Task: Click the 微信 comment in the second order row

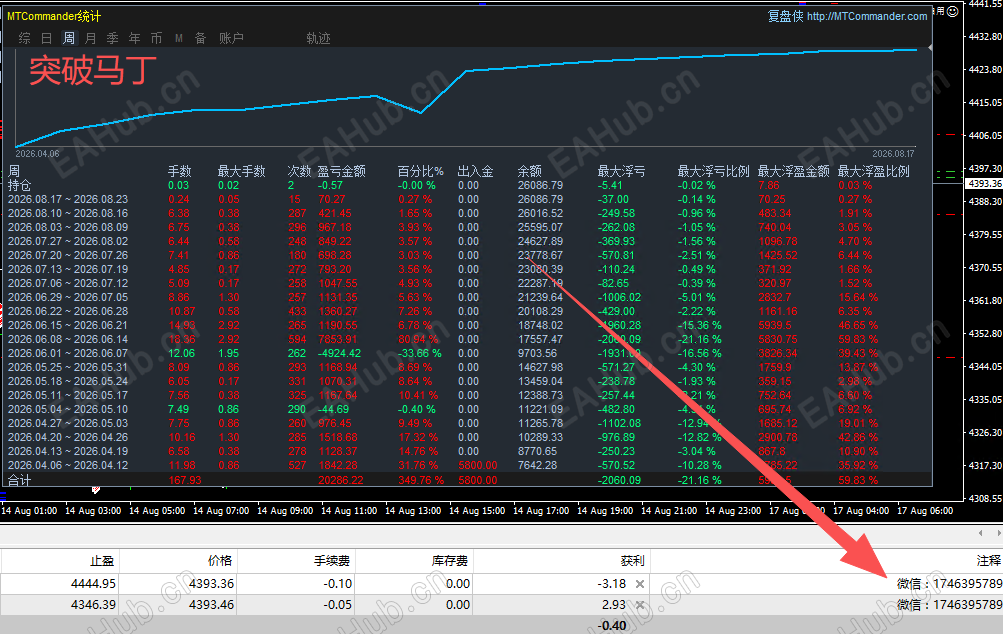Action: pyautogui.click(x=949, y=605)
